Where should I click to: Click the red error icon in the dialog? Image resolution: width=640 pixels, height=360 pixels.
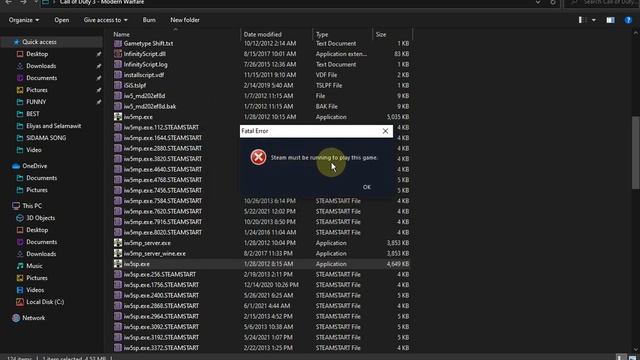258,157
